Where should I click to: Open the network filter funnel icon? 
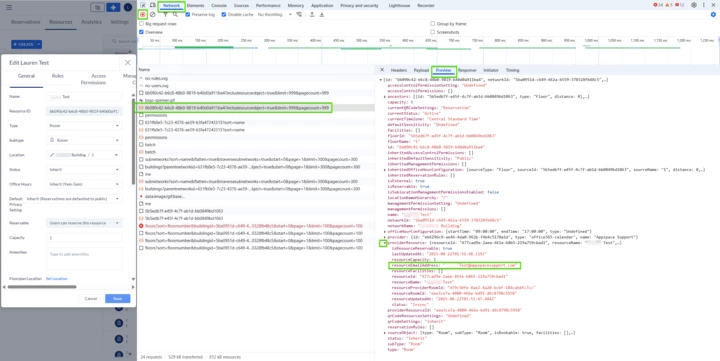point(165,15)
